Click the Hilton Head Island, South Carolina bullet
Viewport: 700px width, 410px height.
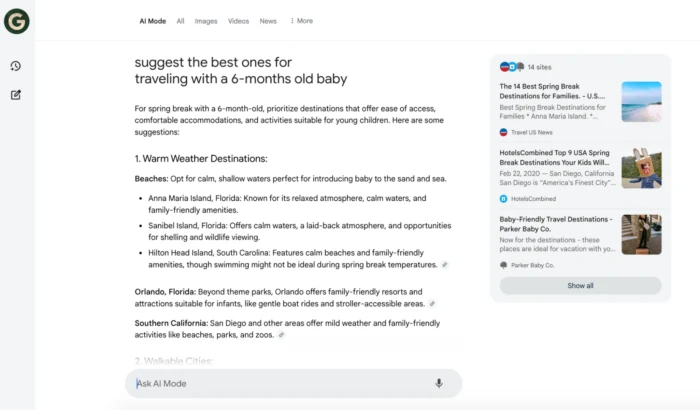click(x=293, y=259)
